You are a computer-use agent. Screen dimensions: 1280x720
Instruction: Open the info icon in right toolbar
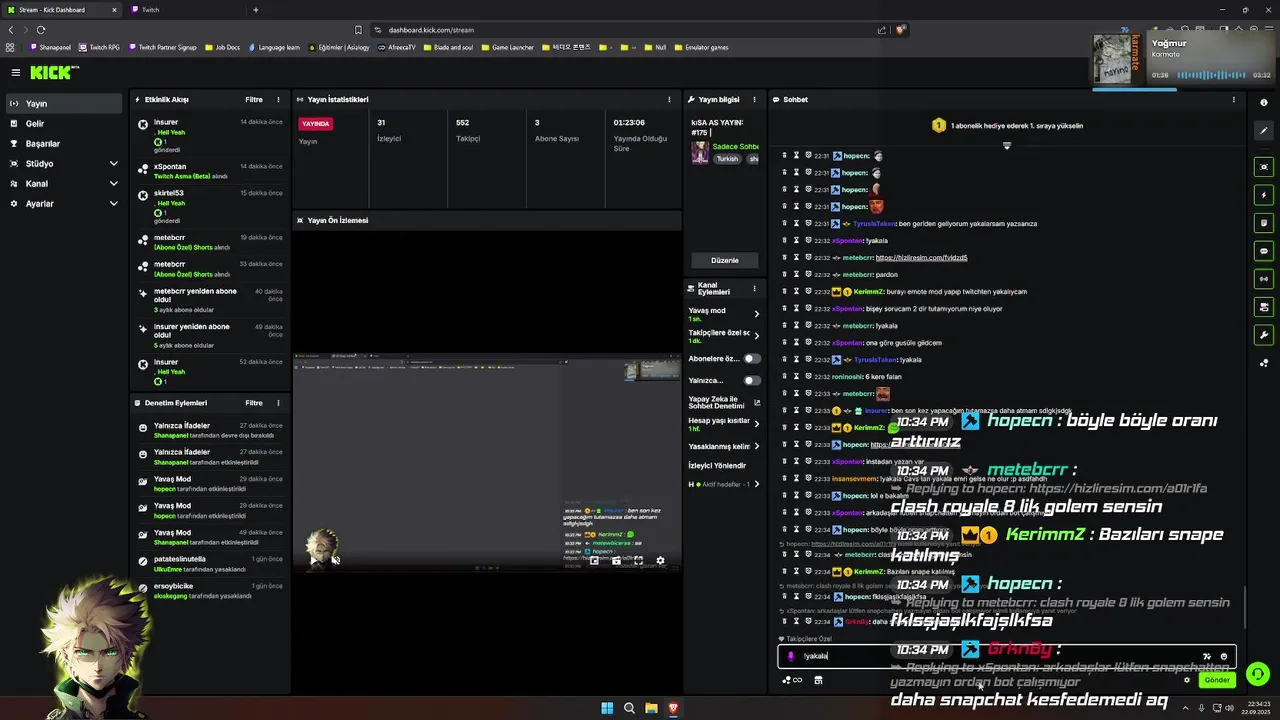pos(1264,103)
